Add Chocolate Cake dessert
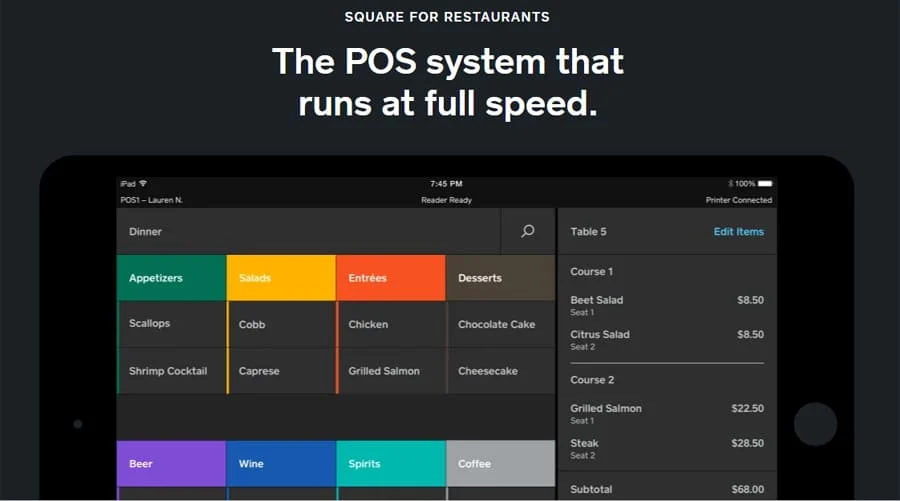 [501, 324]
